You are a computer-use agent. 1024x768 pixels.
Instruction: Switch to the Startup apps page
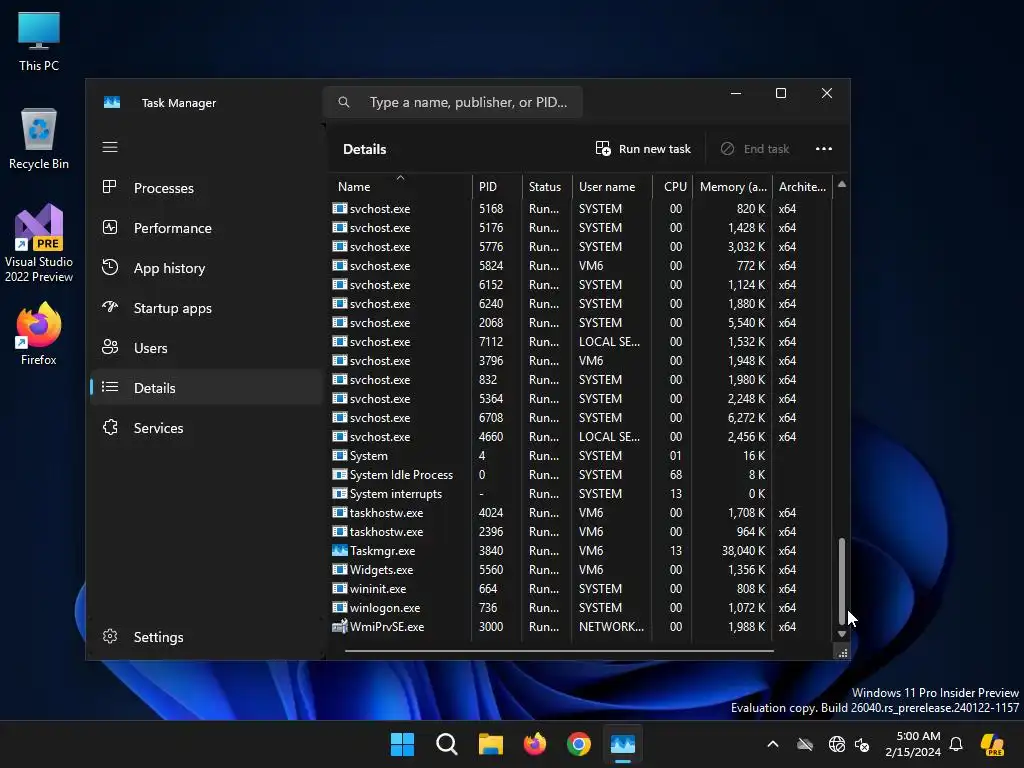(206, 308)
